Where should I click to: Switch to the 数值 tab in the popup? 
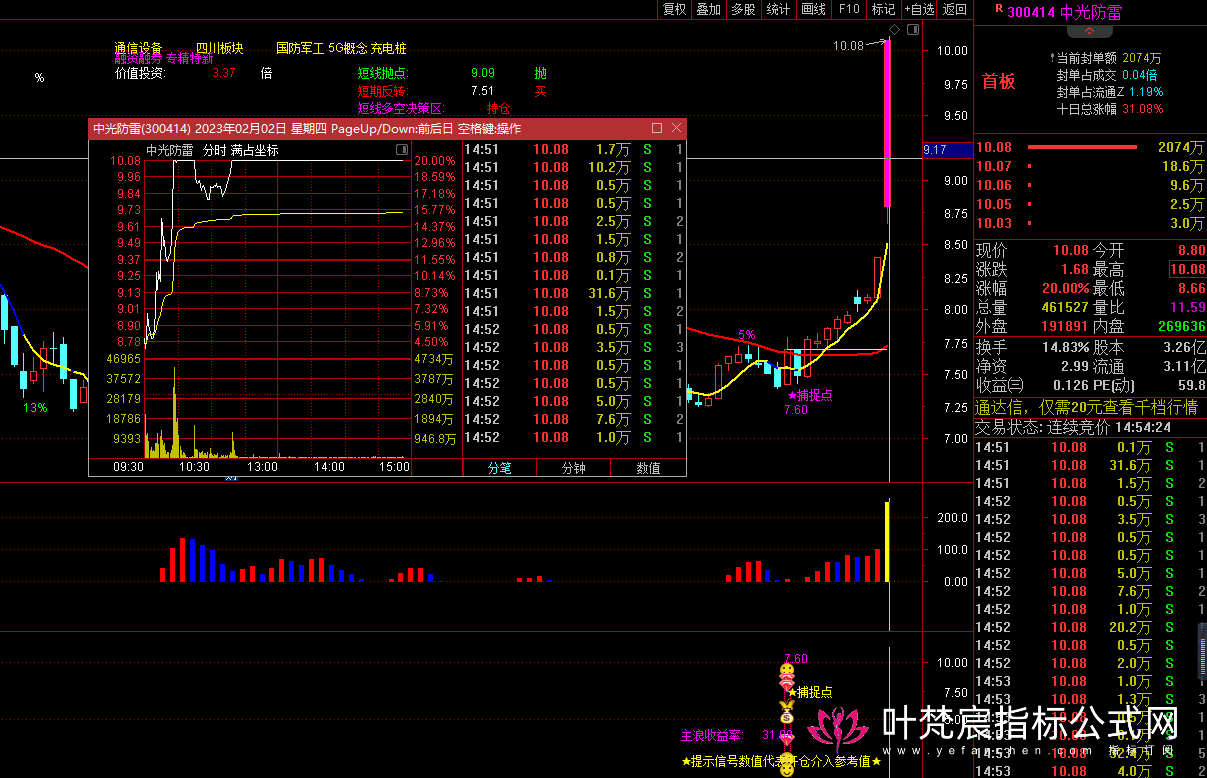(x=648, y=467)
